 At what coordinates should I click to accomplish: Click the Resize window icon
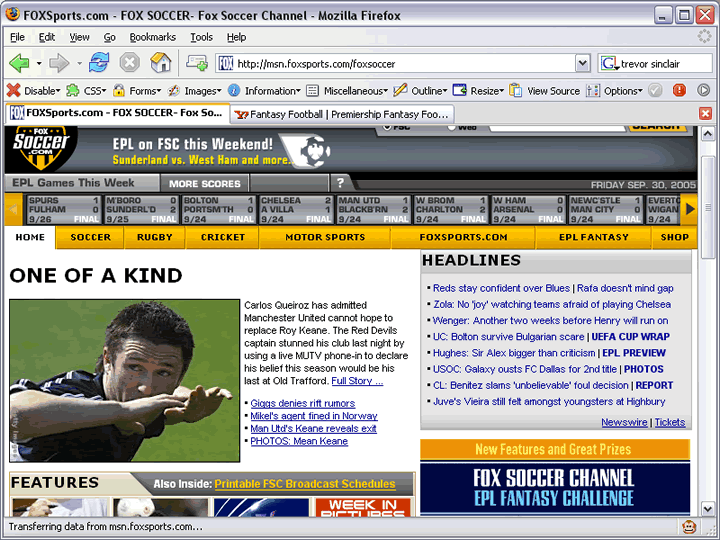(459, 90)
